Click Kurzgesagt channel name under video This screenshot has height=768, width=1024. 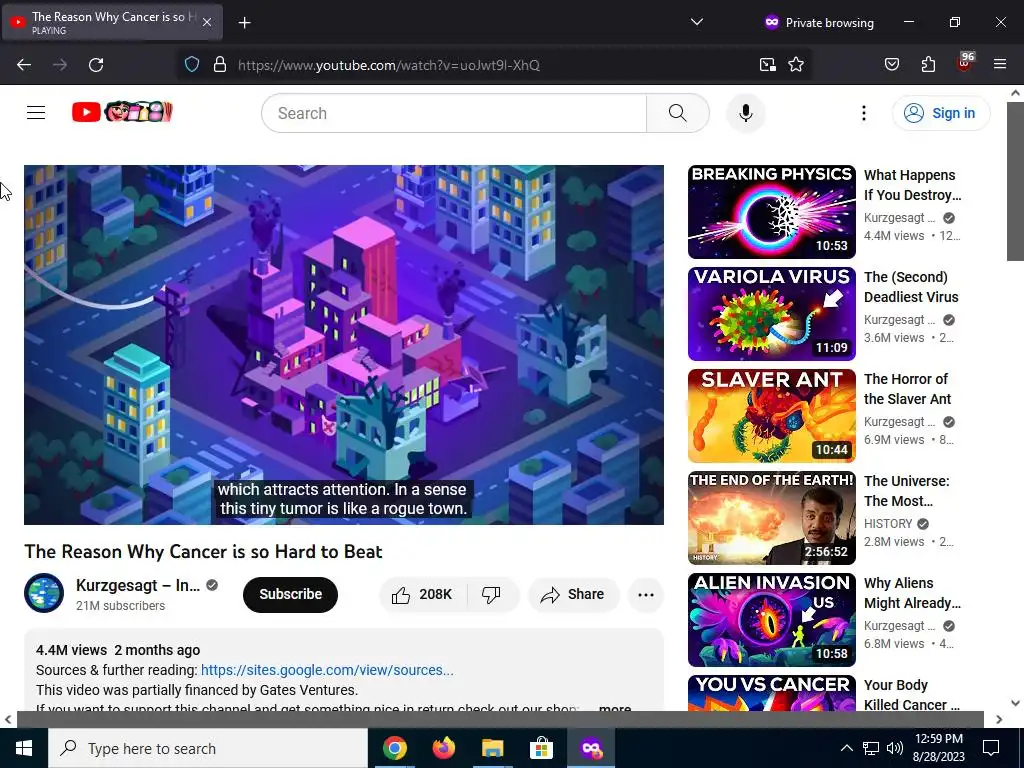tap(138, 585)
